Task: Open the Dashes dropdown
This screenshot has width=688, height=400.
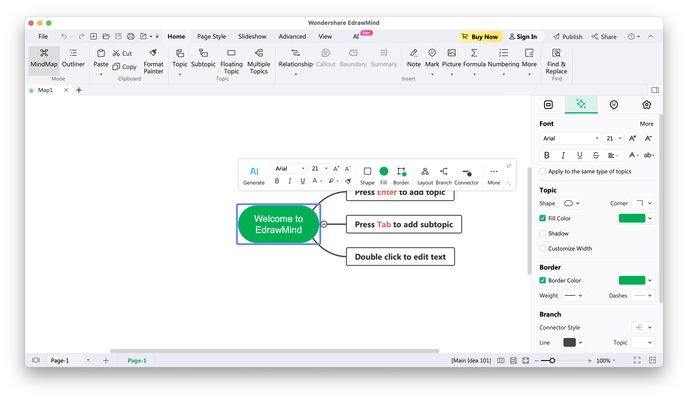Action: 644,296
